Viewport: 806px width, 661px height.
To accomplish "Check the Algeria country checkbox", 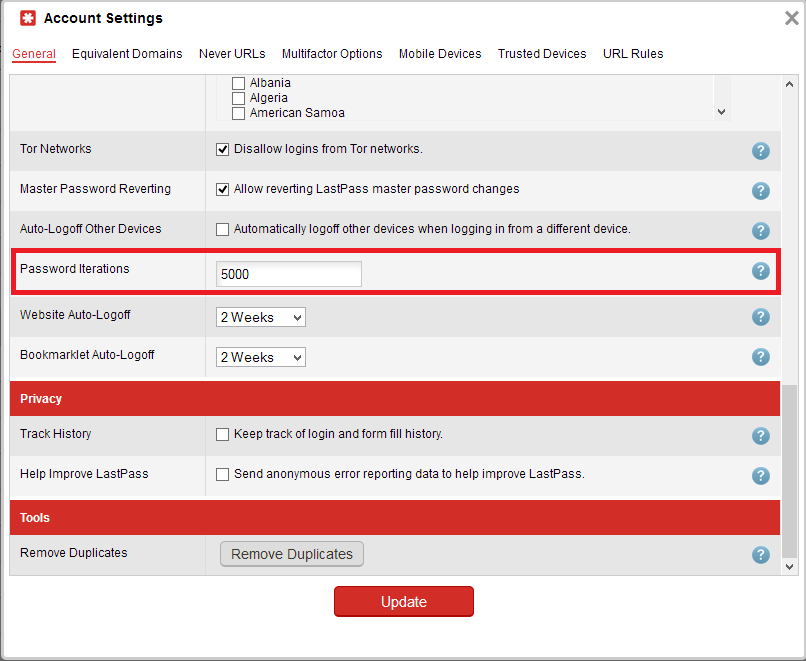I will pos(239,98).
